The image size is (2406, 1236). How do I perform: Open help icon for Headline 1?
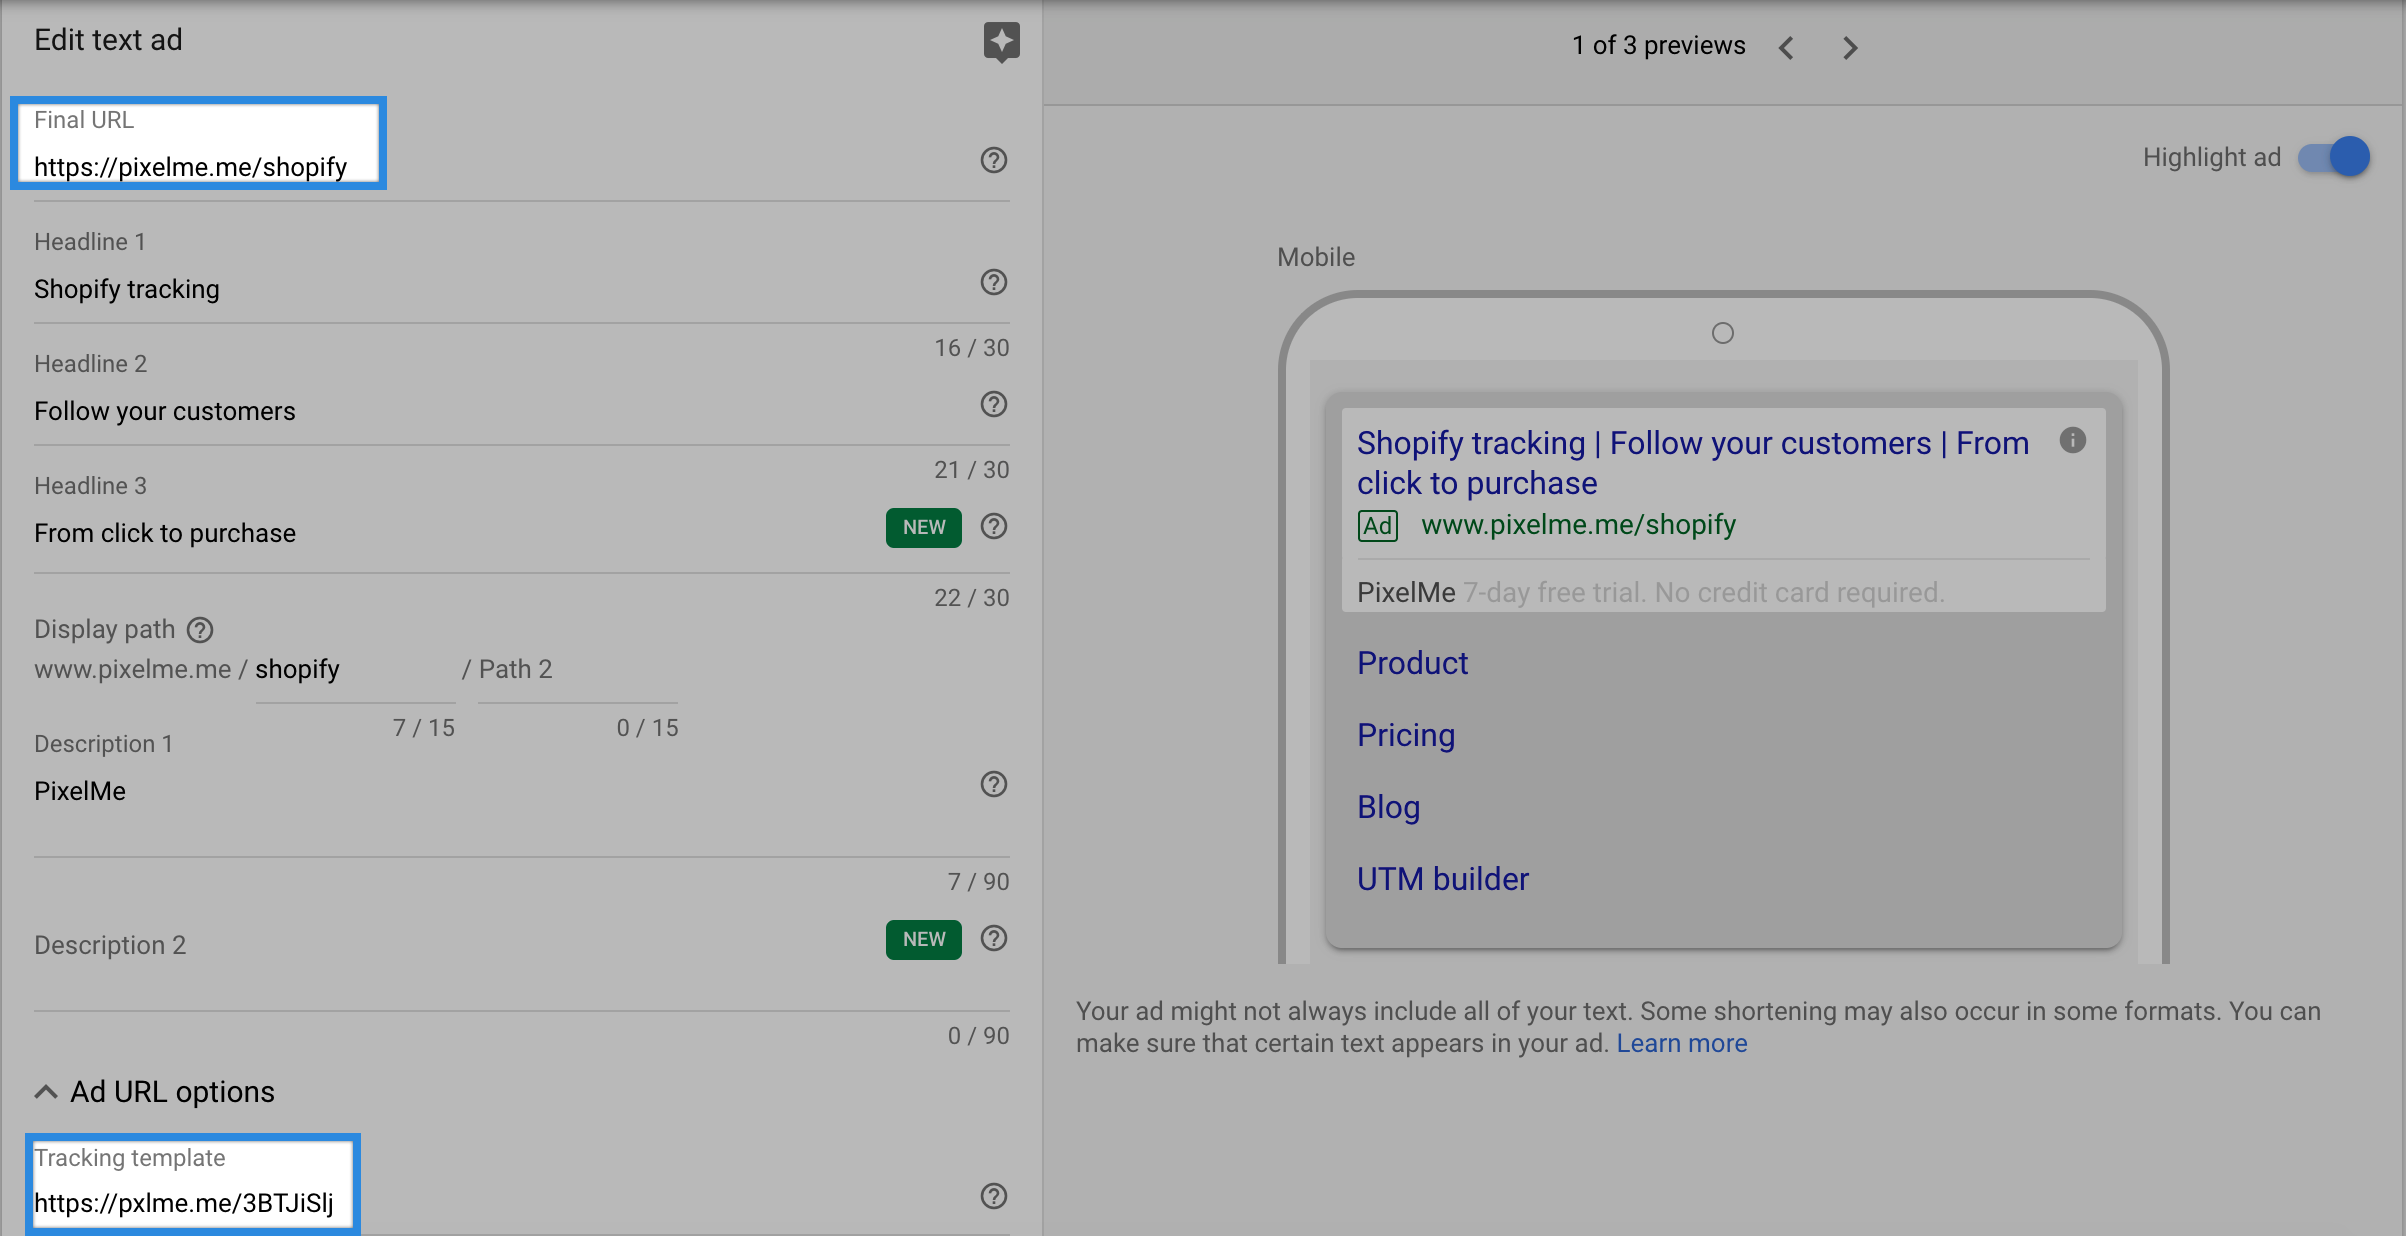tap(993, 282)
